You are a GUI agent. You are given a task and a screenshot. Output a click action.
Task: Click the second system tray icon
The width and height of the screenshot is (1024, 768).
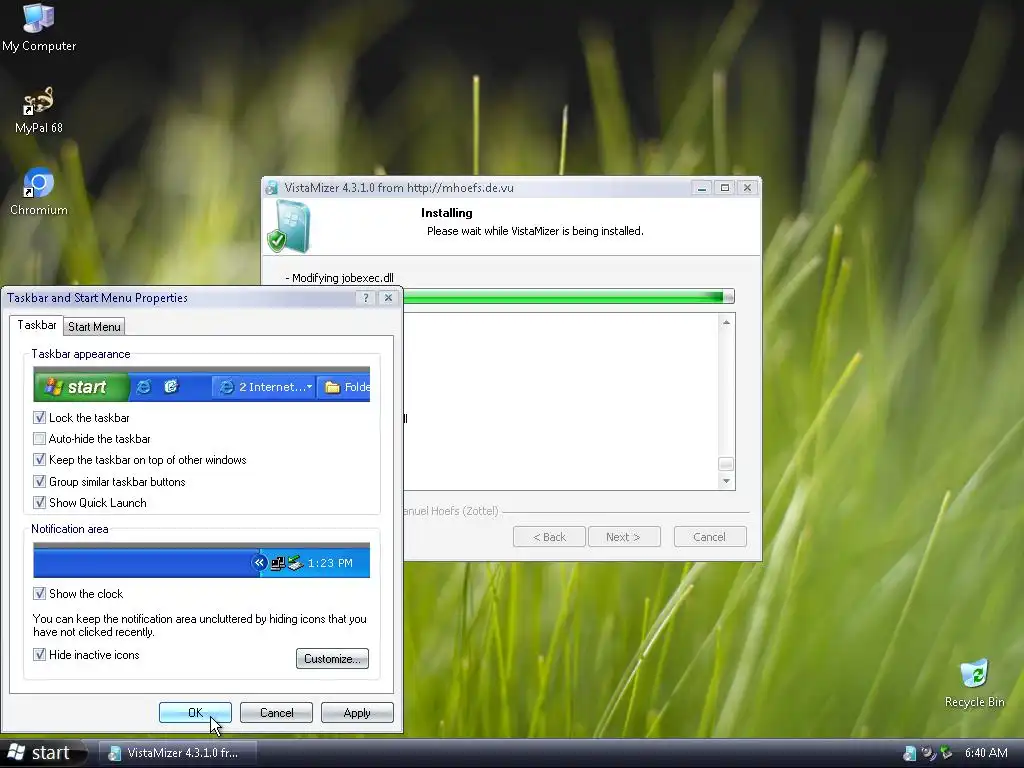[x=927, y=753]
